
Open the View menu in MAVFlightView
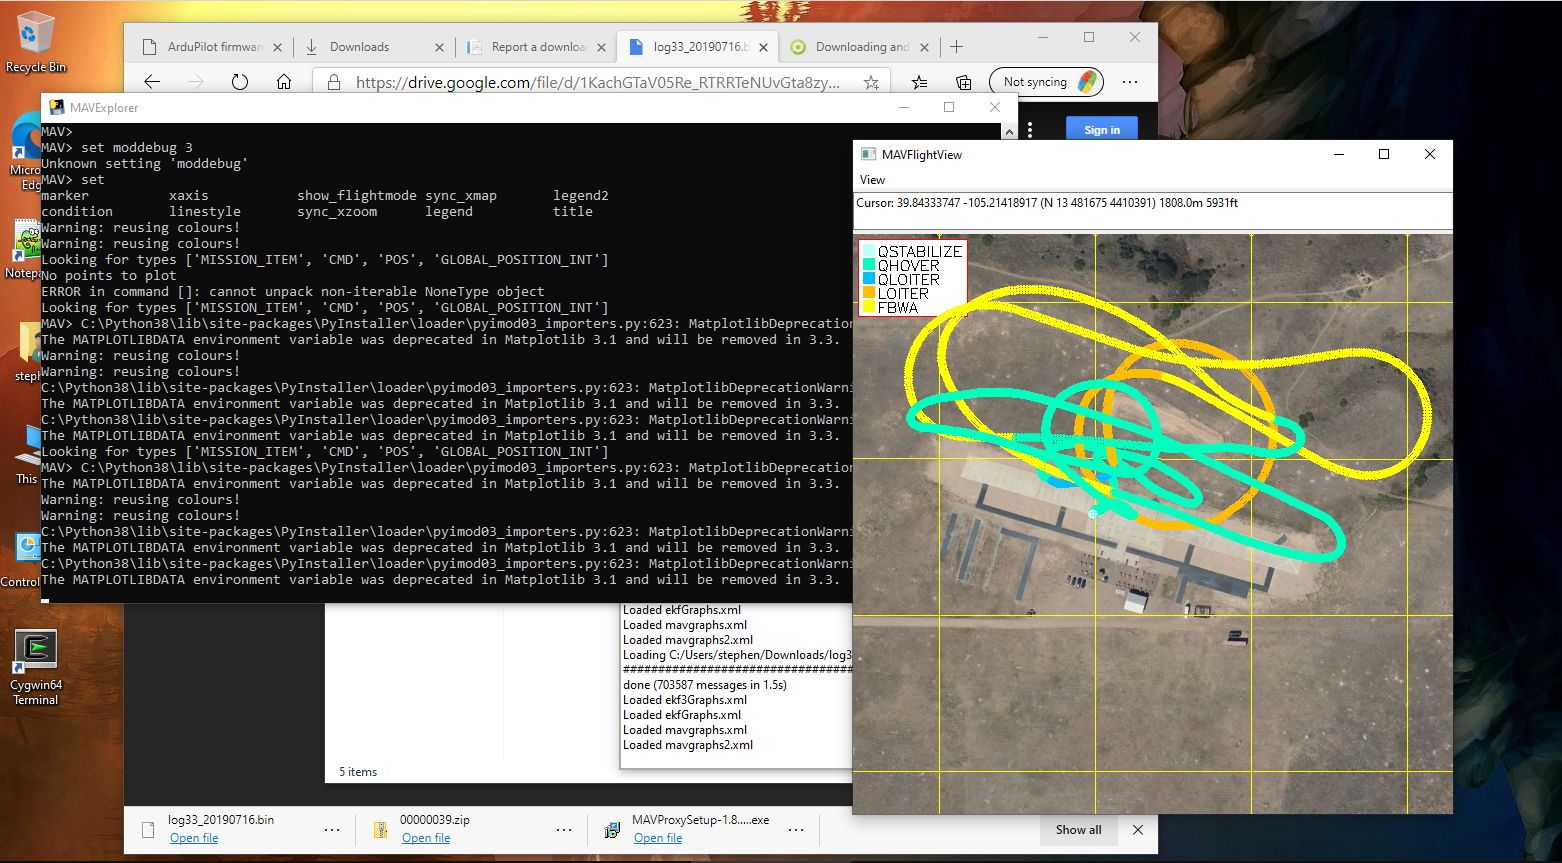(x=872, y=179)
